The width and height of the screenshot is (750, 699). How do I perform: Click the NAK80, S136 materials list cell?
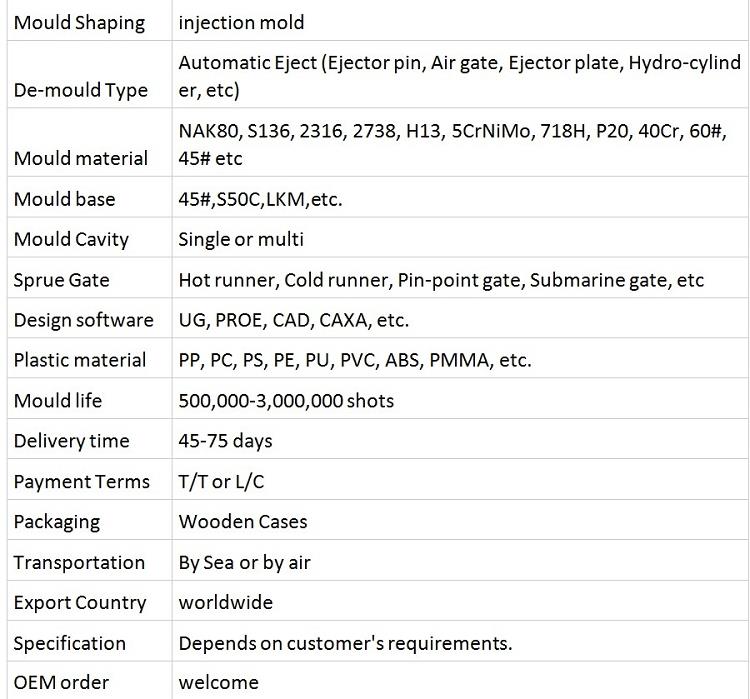pyautogui.click(x=460, y=143)
